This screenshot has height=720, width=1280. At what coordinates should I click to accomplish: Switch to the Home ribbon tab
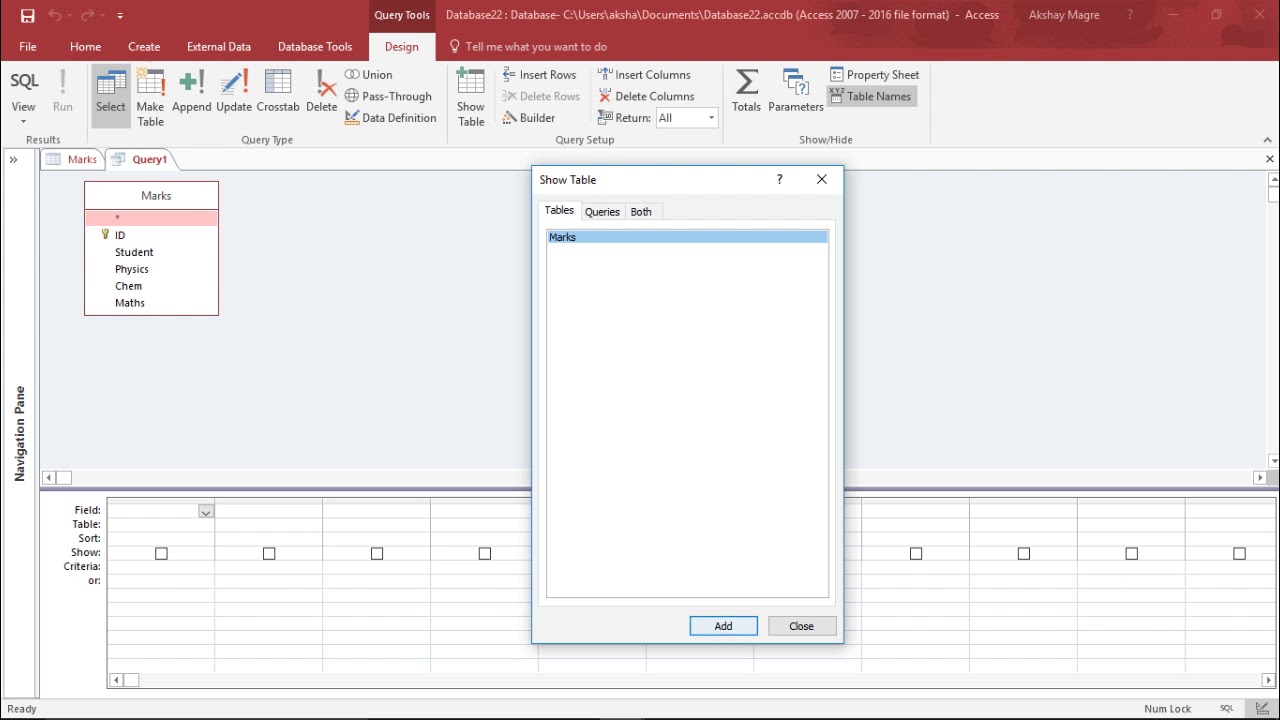pyautogui.click(x=85, y=47)
